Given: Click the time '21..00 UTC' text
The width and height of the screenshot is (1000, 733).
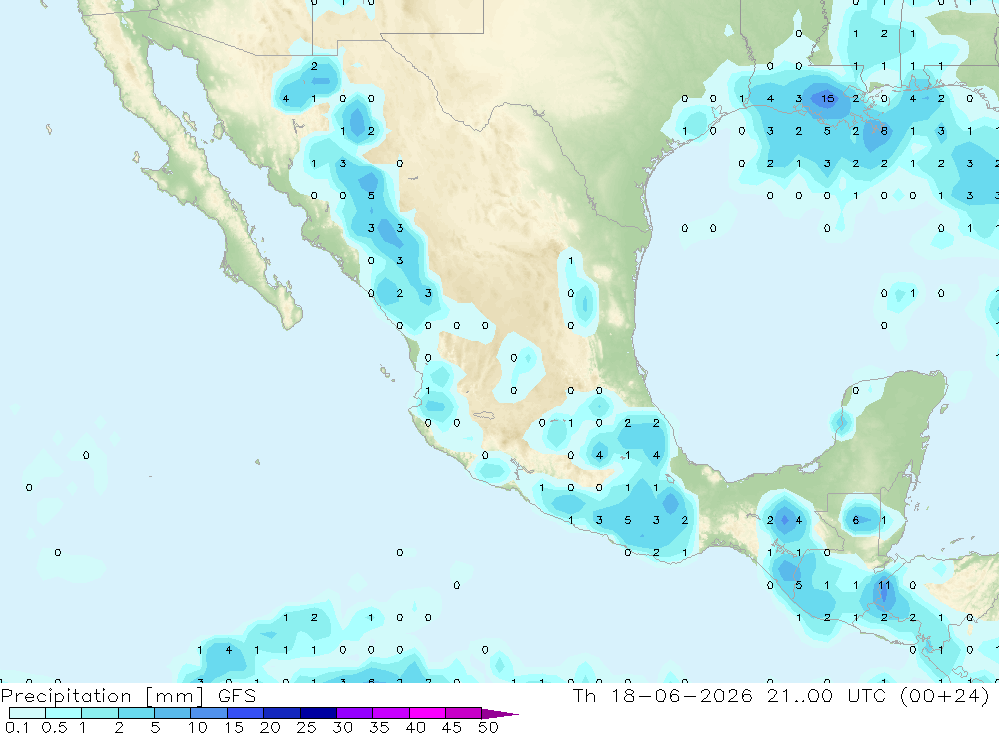Looking at the screenshot, I should coord(827,695).
